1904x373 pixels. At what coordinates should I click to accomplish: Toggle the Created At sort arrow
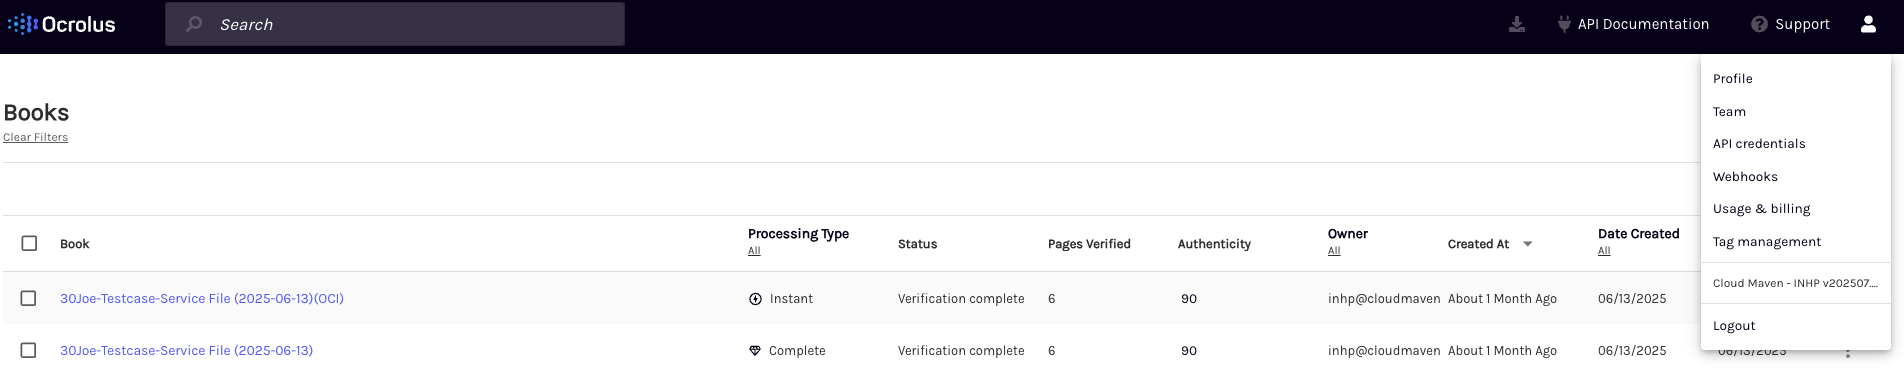pos(1527,244)
